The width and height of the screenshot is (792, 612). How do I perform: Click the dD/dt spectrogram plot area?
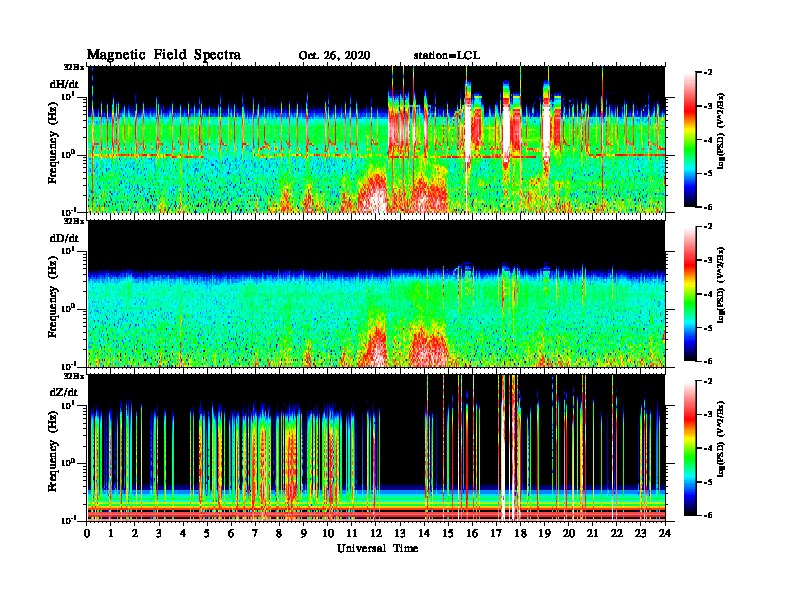point(377,294)
